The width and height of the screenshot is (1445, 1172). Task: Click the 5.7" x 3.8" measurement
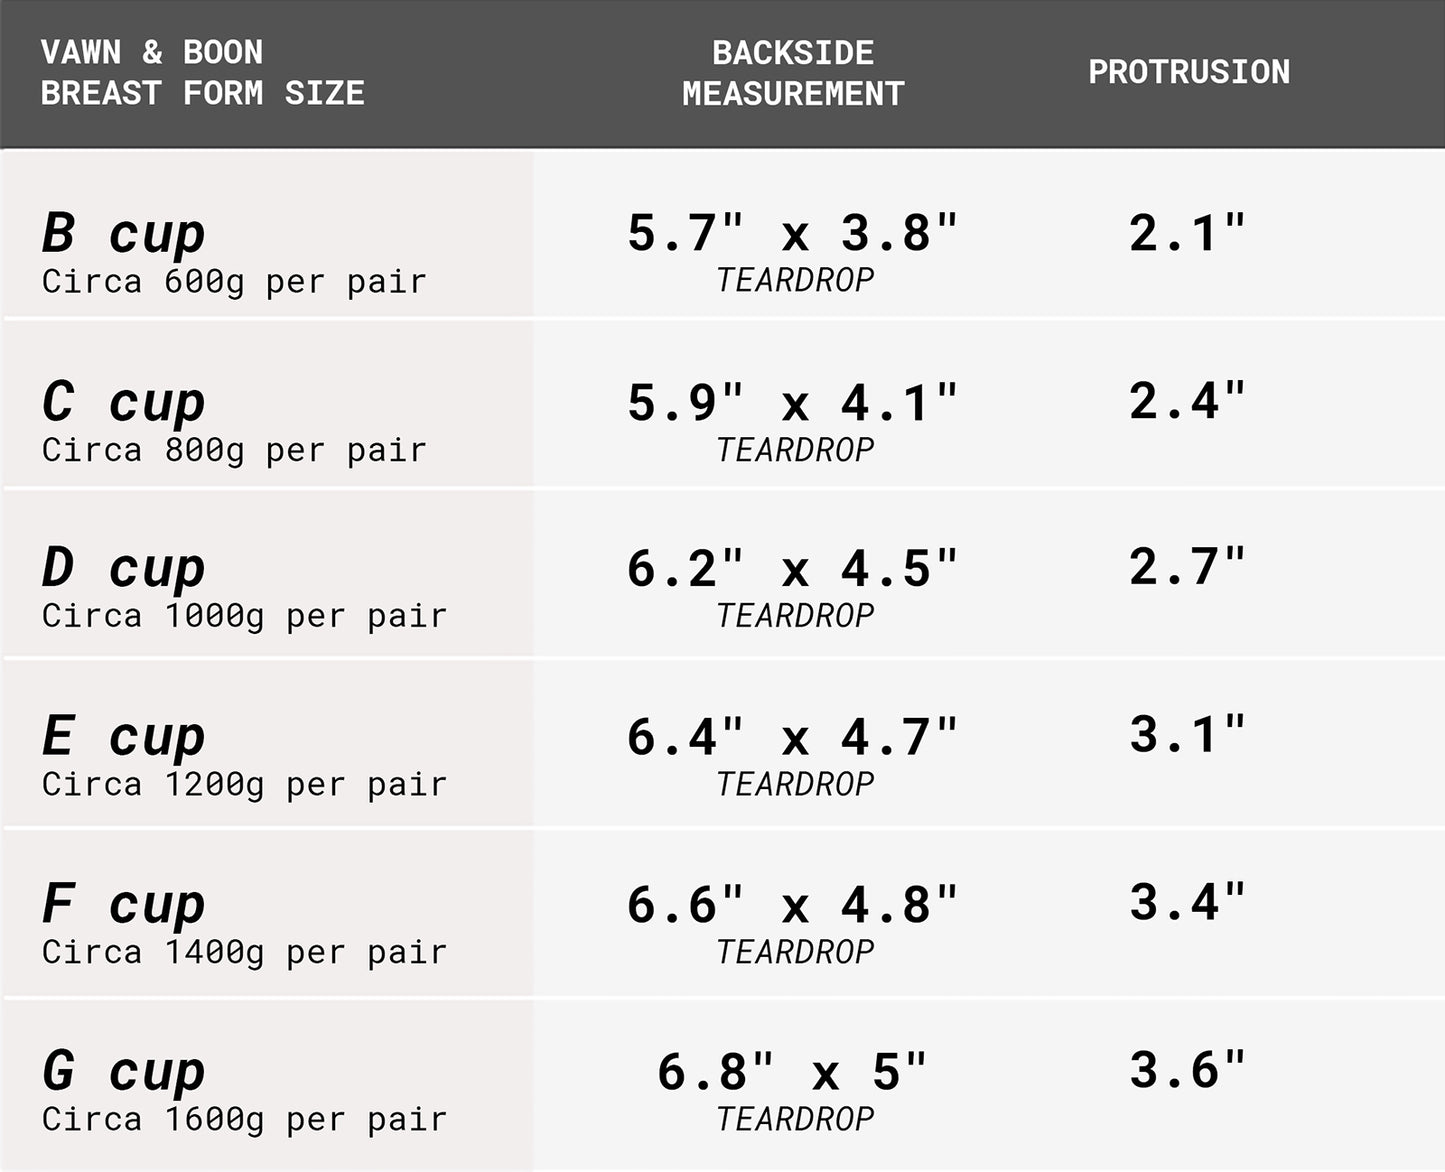(792, 233)
